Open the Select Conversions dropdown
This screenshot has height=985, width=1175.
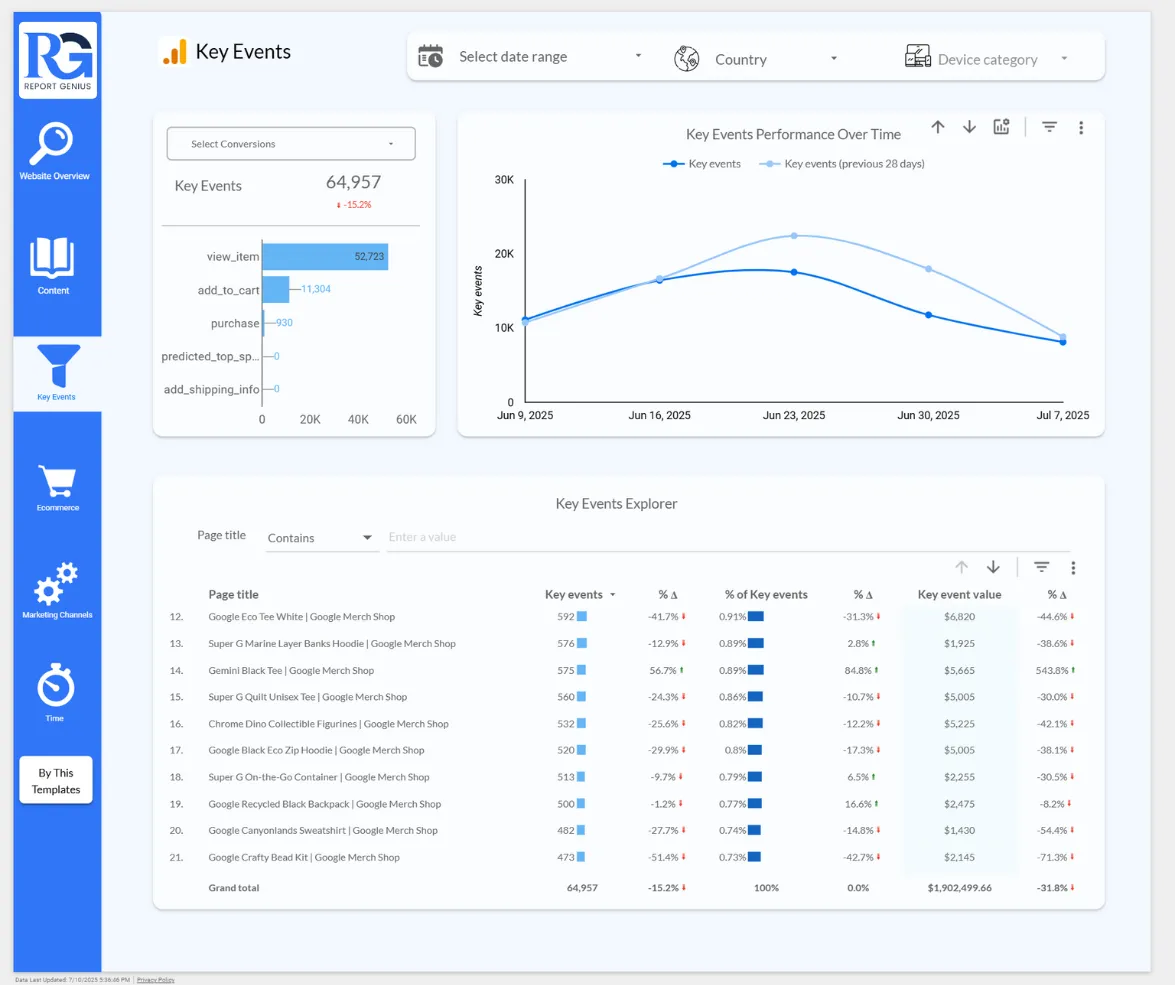291,143
